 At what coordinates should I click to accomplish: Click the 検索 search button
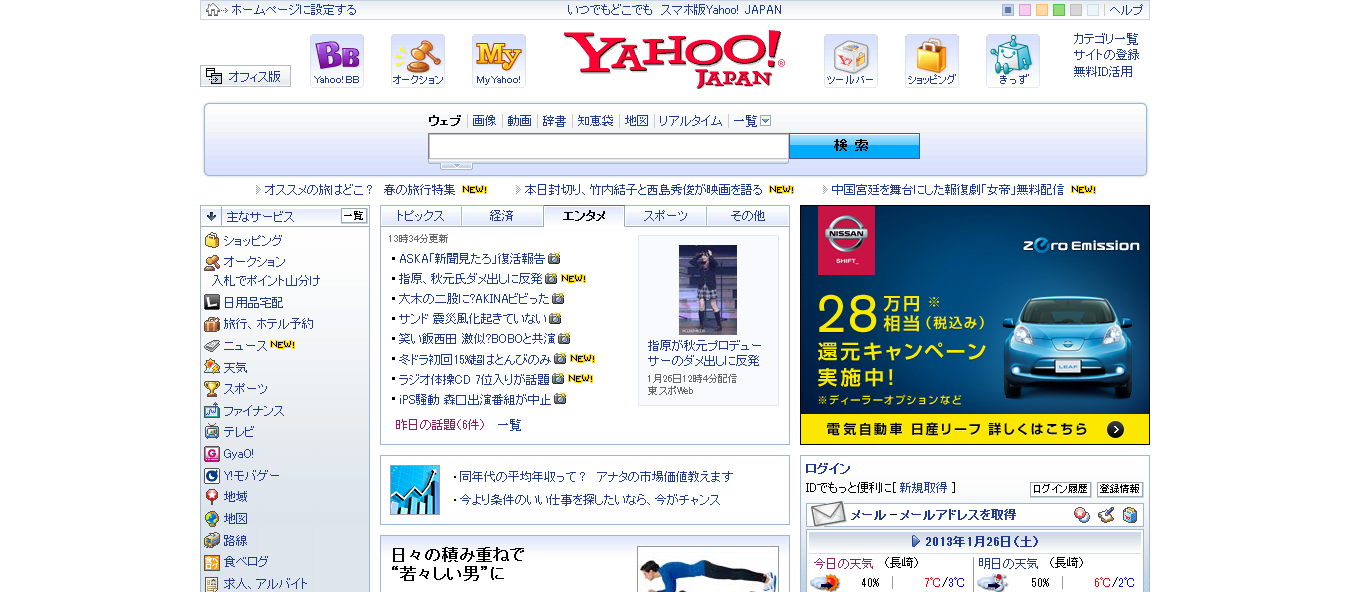point(854,146)
